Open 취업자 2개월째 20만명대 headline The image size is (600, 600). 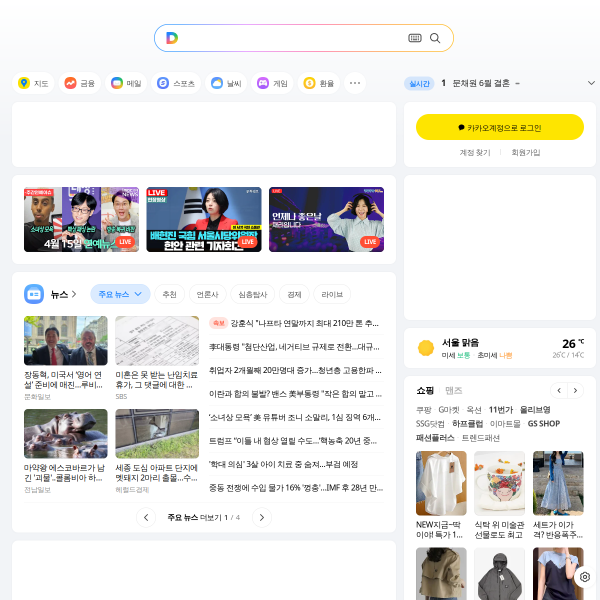pos(295,370)
